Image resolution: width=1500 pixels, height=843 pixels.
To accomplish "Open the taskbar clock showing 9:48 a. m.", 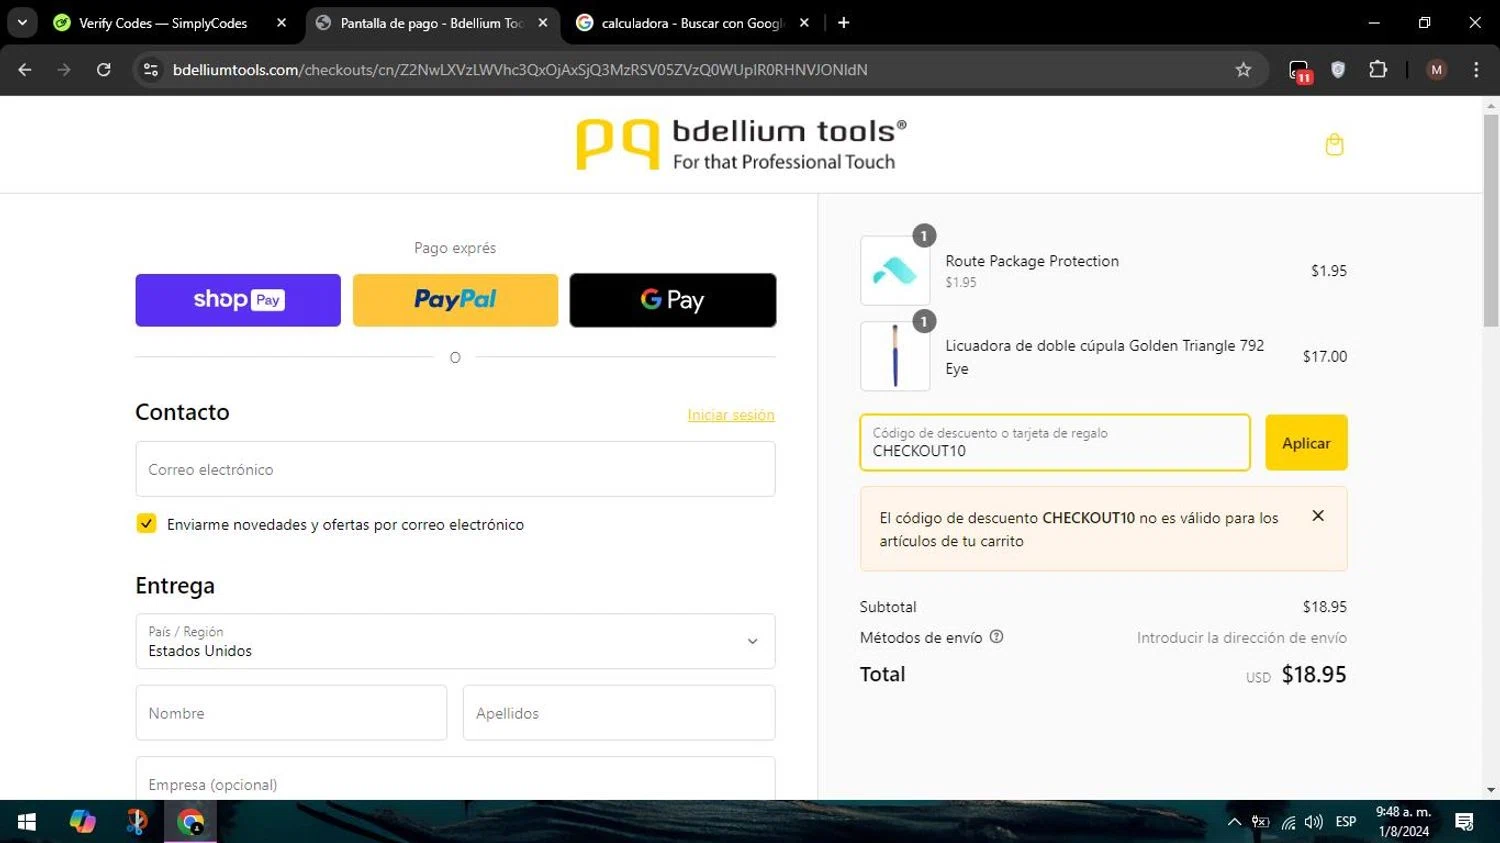I will (1403, 822).
